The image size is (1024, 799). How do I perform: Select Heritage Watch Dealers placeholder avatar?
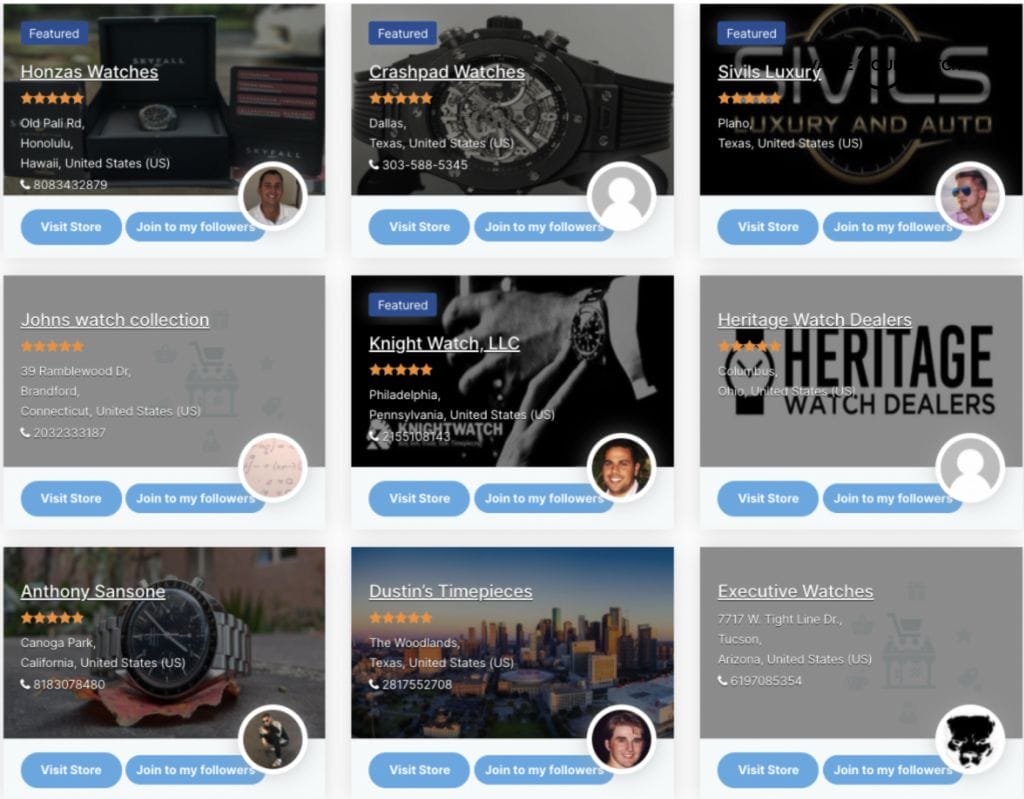click(x=970, y=467)
